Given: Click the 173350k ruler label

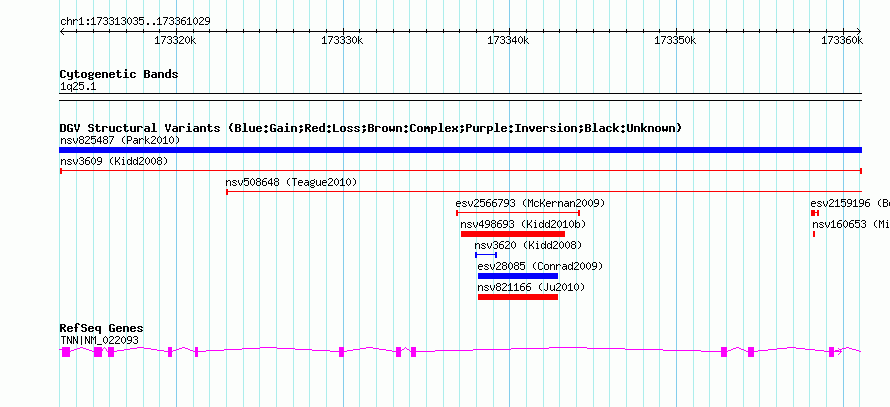Looking at the screenshot, I should click(675, 40).
